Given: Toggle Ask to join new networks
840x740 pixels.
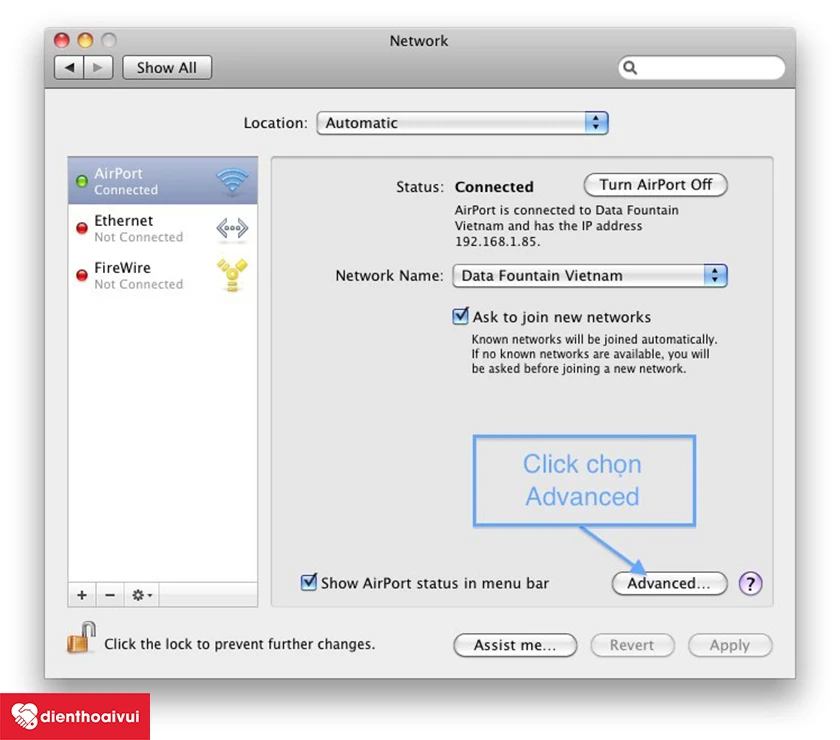Looking at the screenshot, I should point(460,316).
